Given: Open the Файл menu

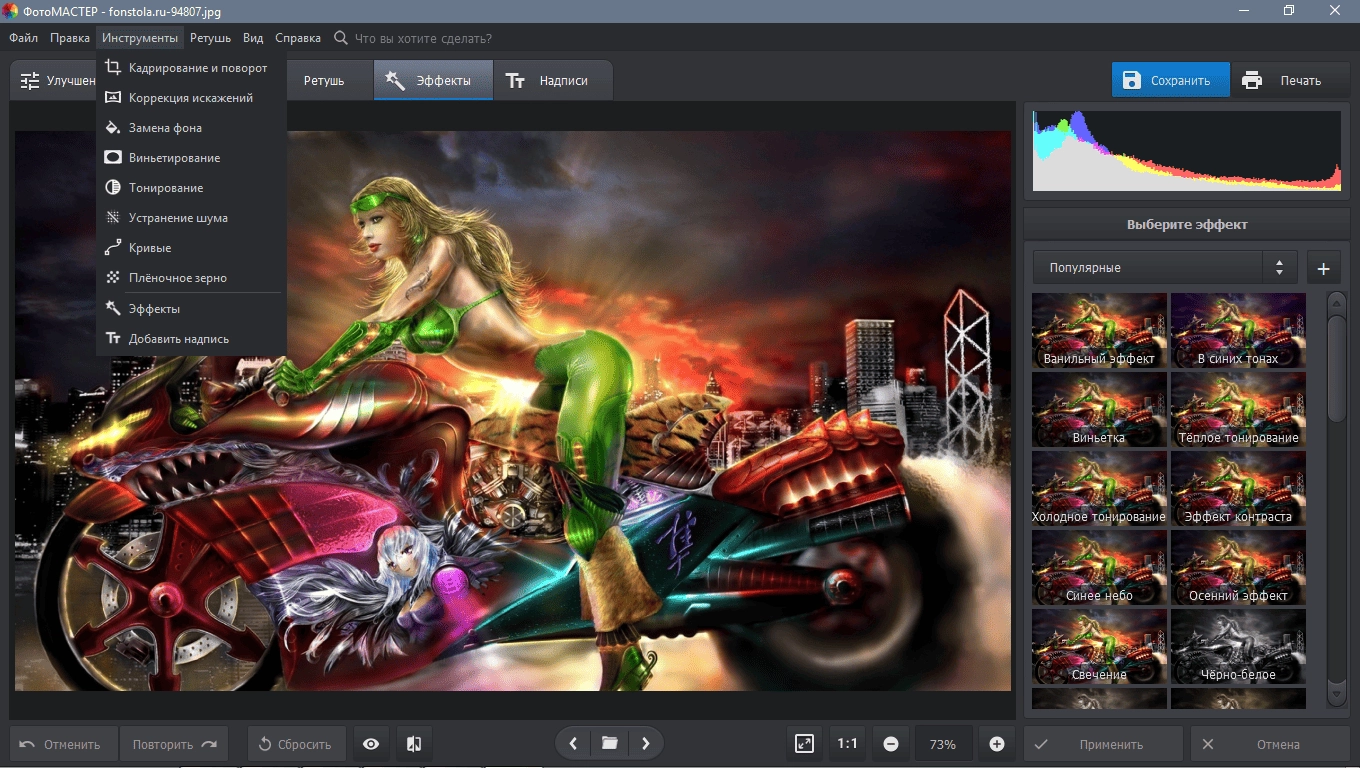Looking at the screenshot, I should [24, 38].
